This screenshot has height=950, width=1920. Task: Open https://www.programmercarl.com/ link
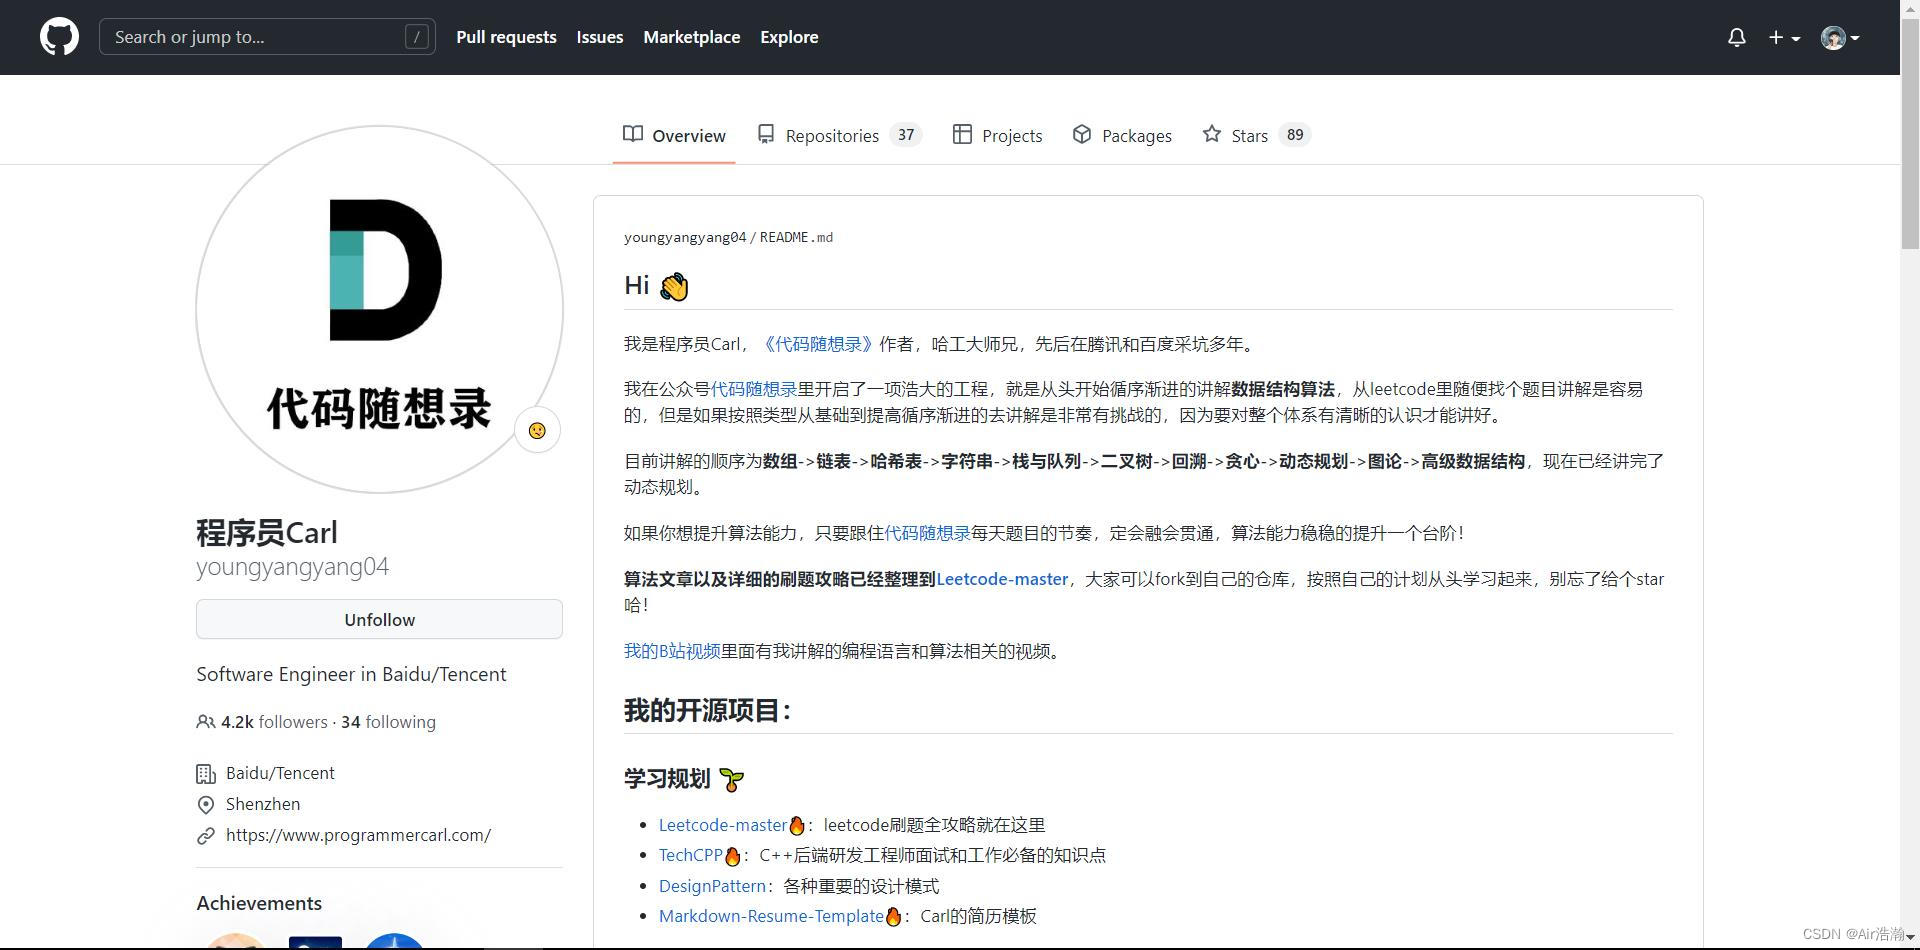click(358, 835)
